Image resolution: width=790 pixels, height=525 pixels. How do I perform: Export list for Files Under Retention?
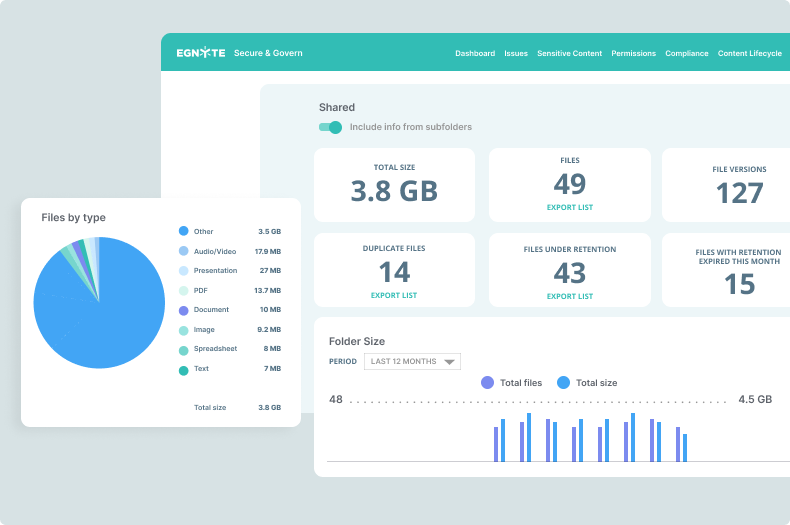click(x=570, y=296)
